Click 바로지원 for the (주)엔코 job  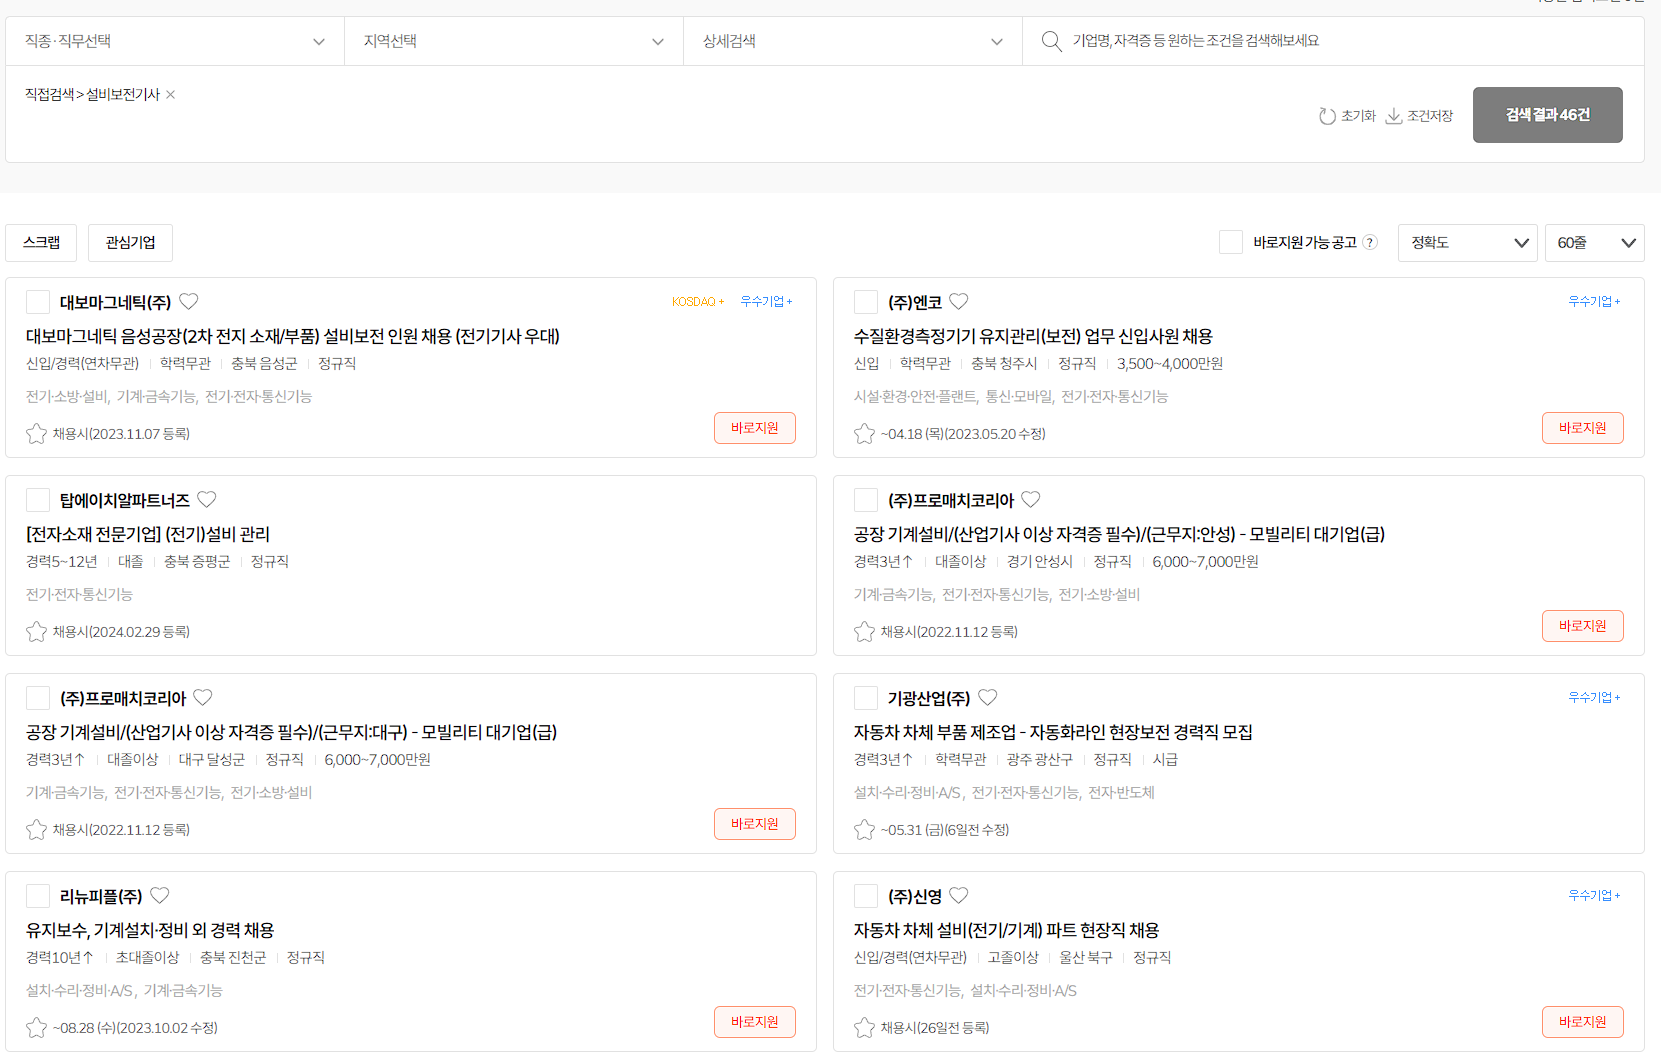tap(1582, 427)
